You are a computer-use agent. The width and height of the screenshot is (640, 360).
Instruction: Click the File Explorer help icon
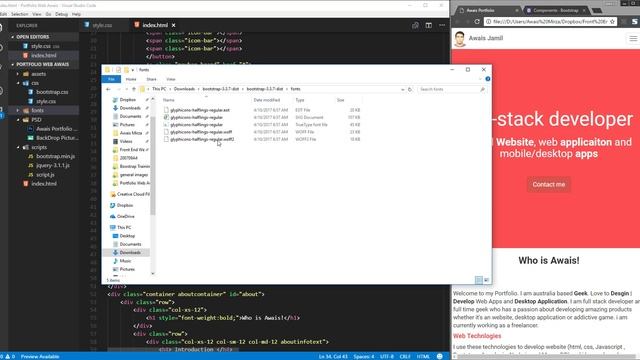click(488, 79)
